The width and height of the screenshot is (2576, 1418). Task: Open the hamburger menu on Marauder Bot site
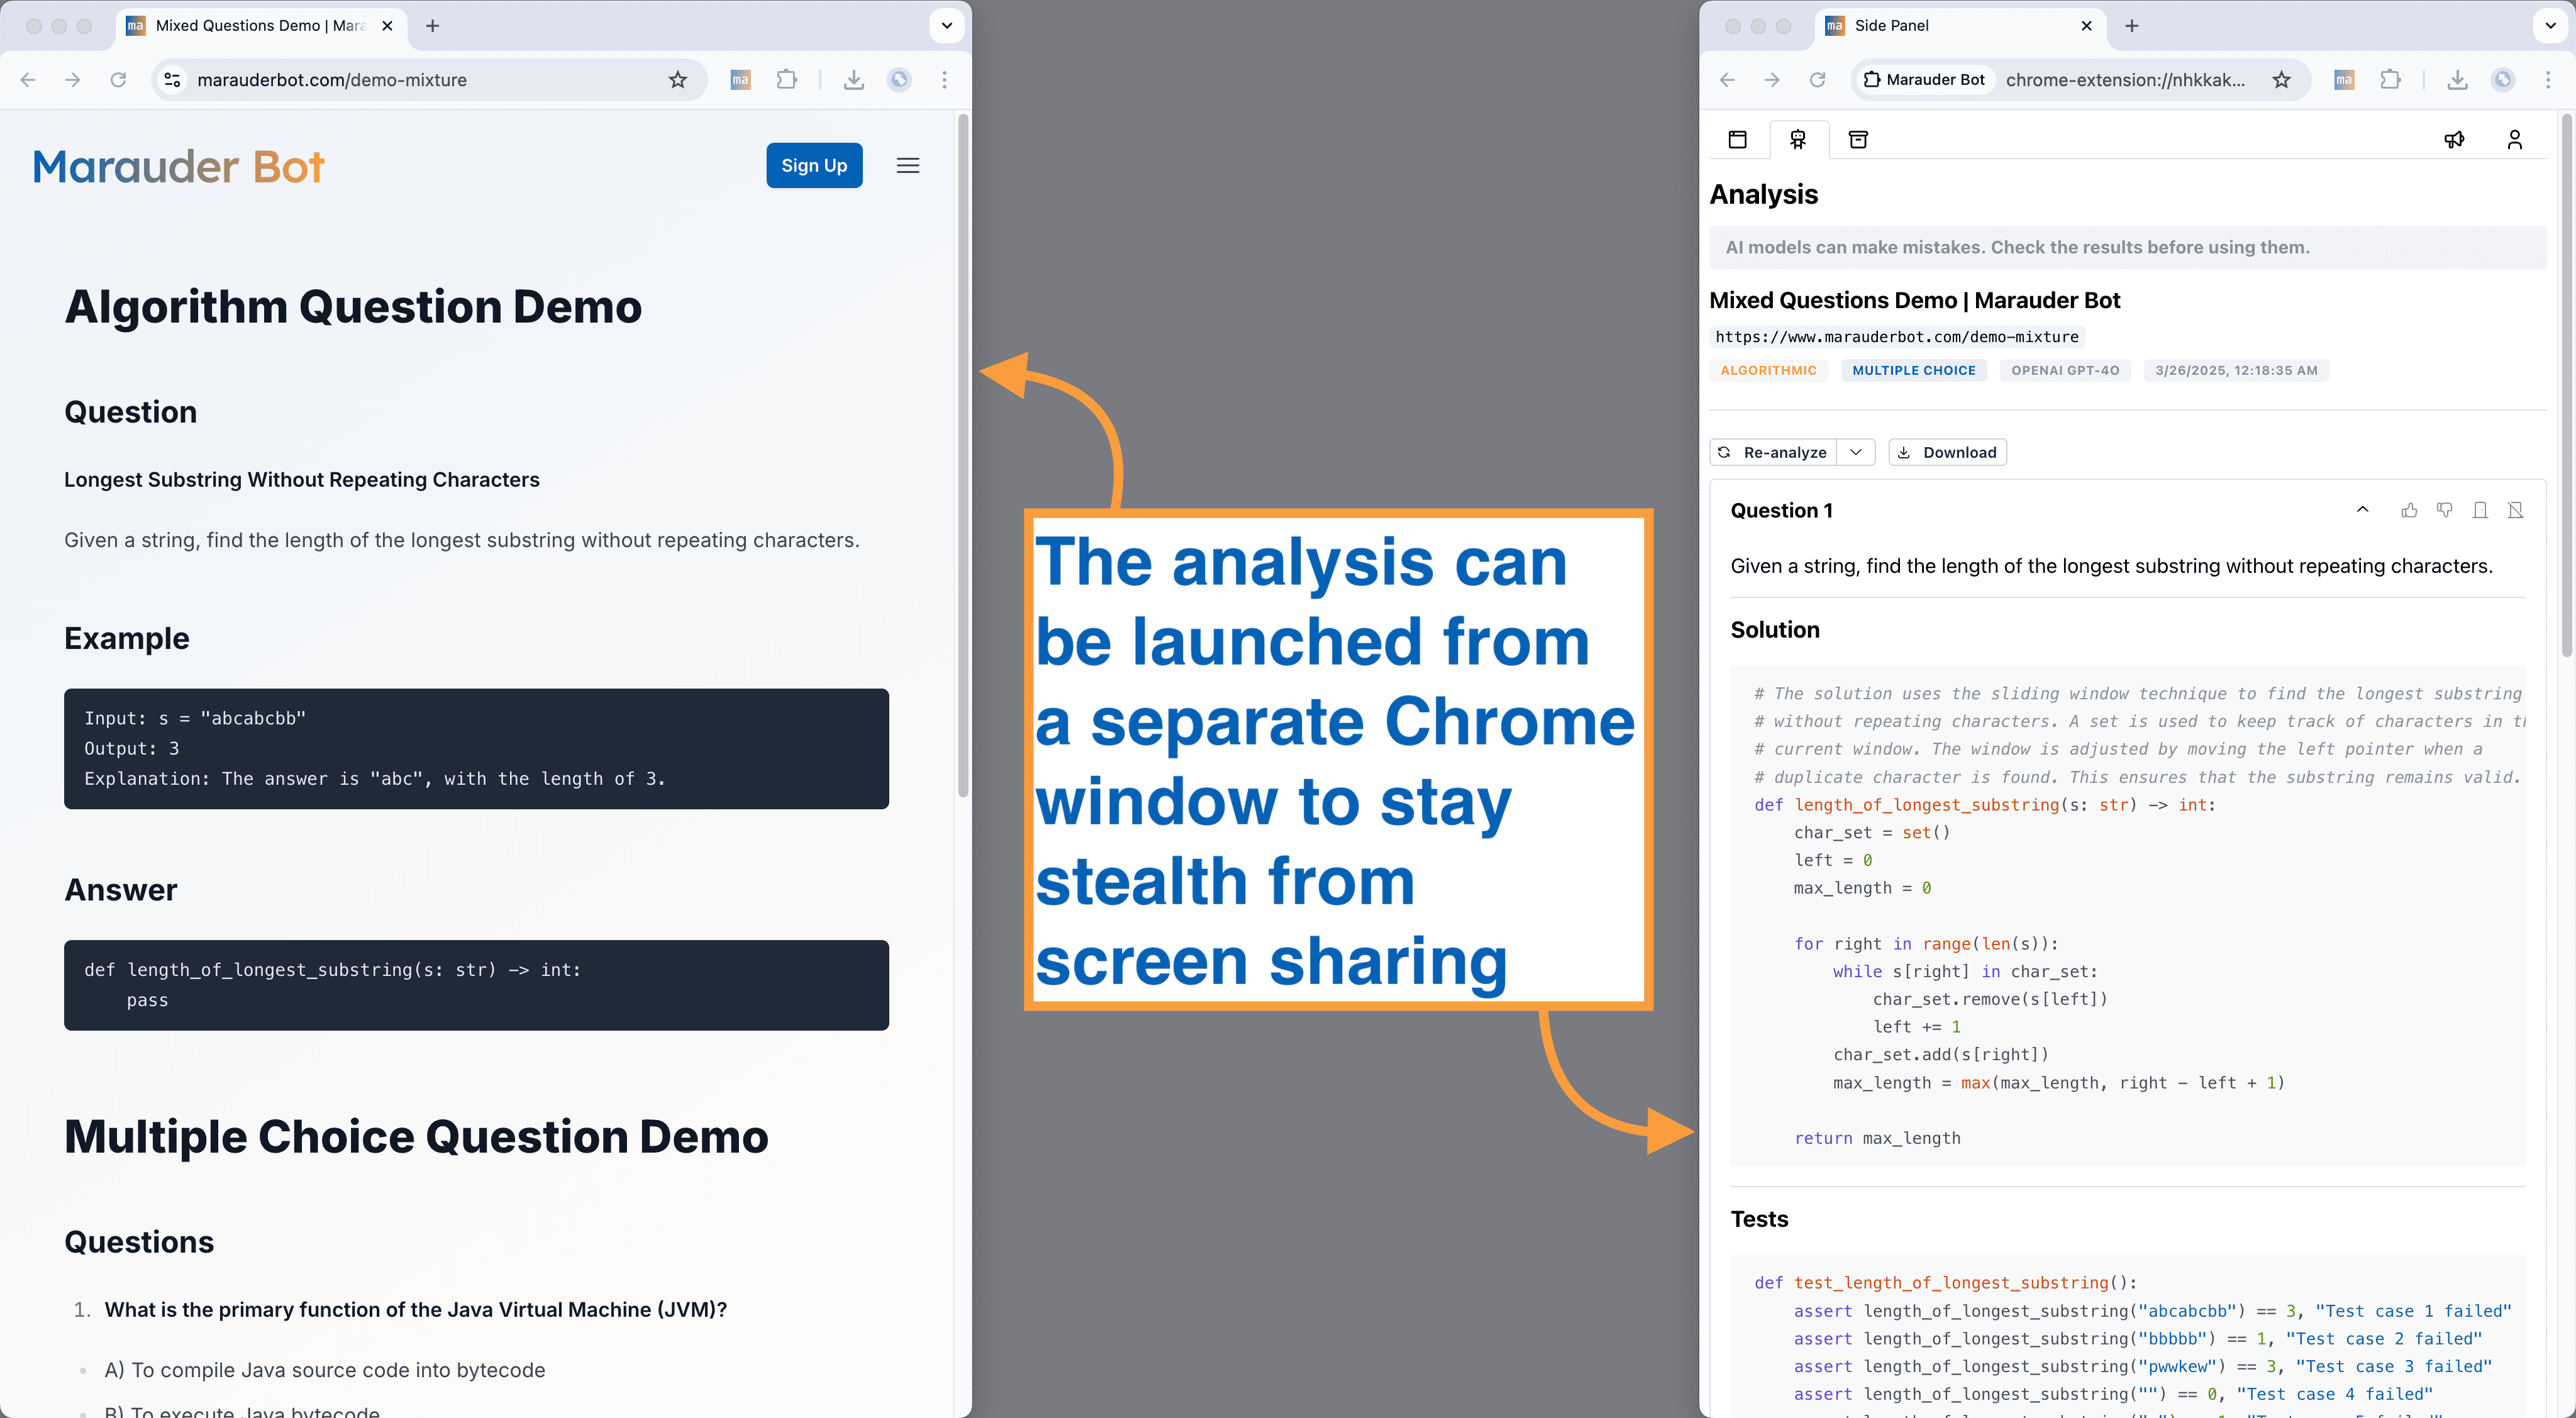pos(908,165)
